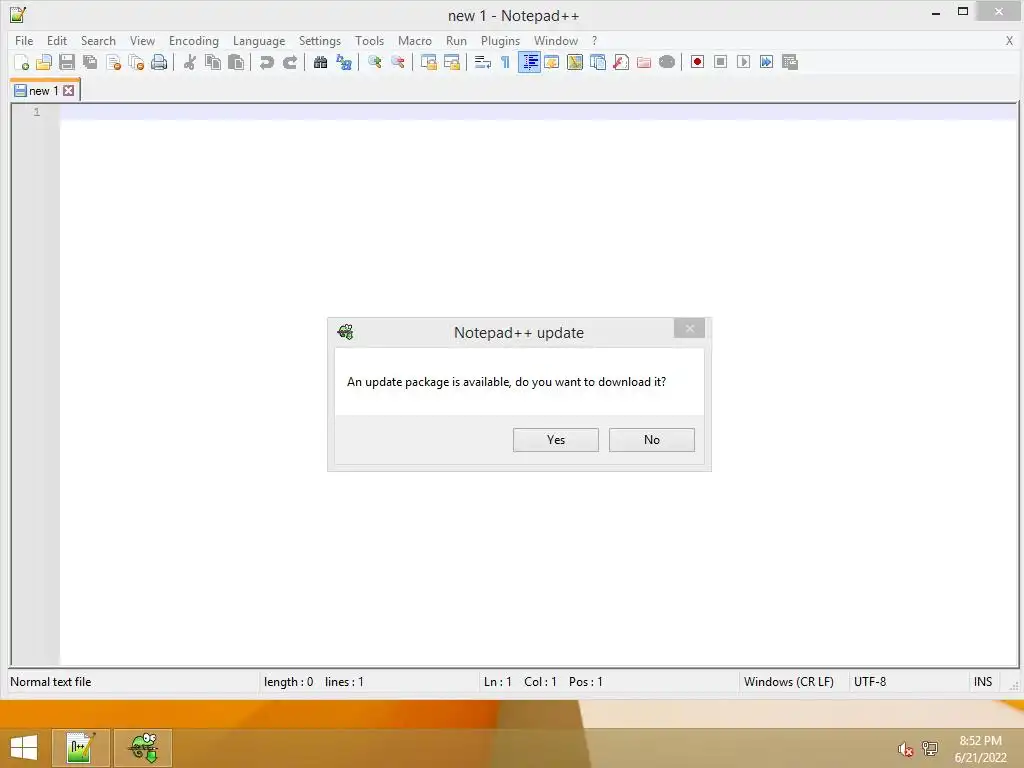Open the Language menu
Image resolution: width=1024 pixels, height=768 pixels.
(x=259, y=40)
